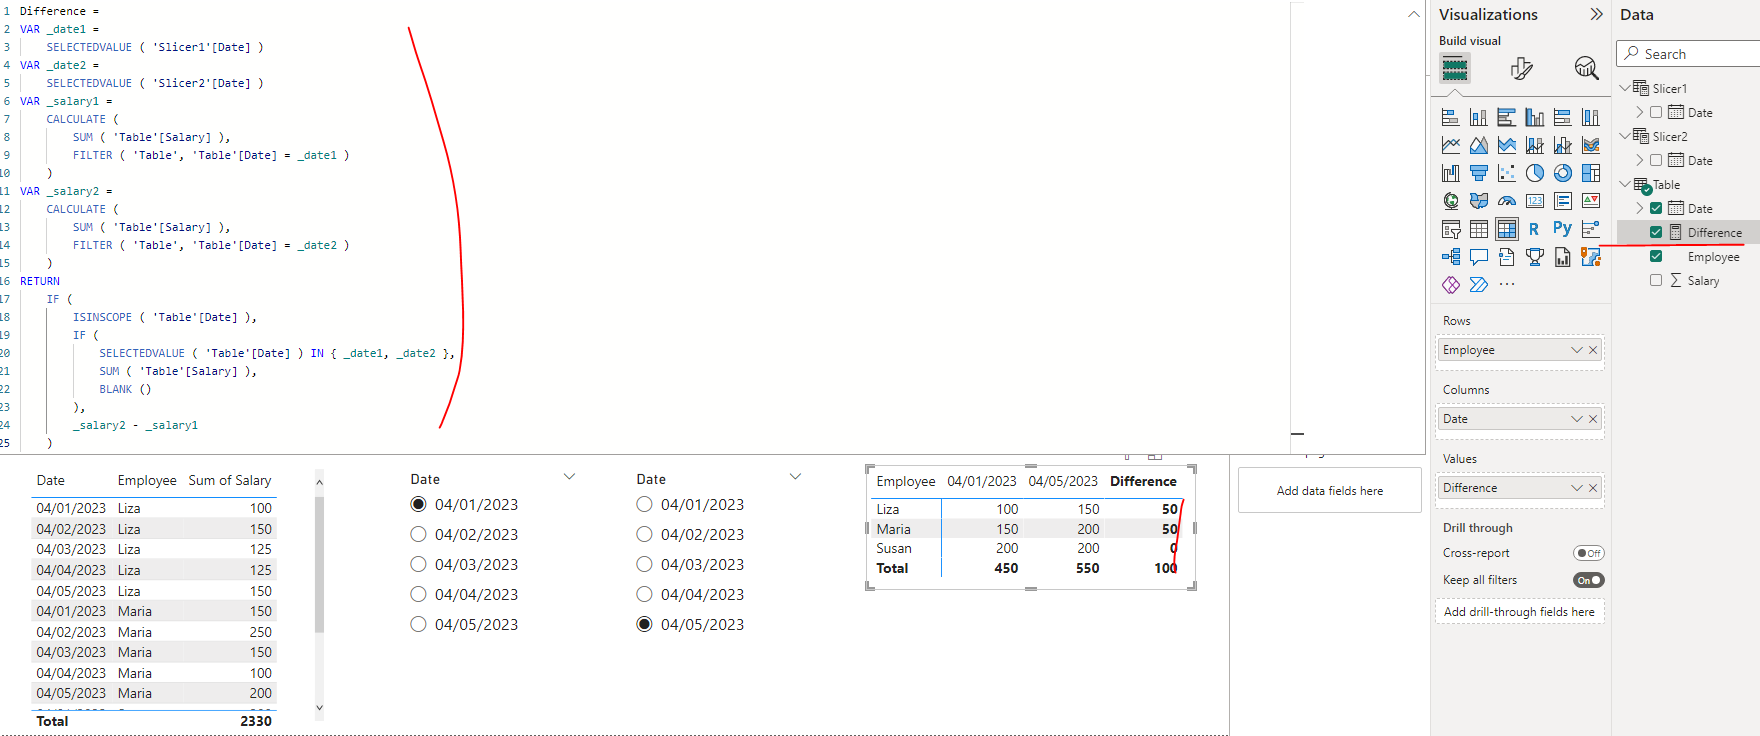Remove Employee from Rows well

pos(1594,350)
